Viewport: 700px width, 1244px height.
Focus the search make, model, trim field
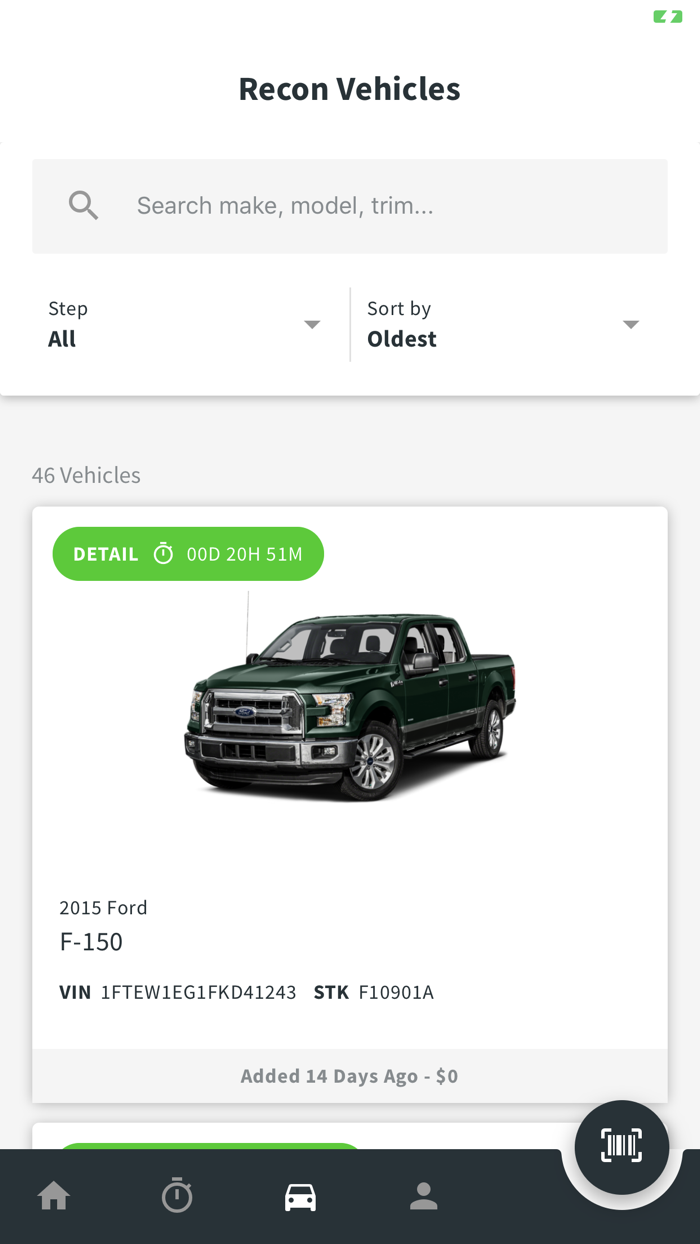(380, 206)
